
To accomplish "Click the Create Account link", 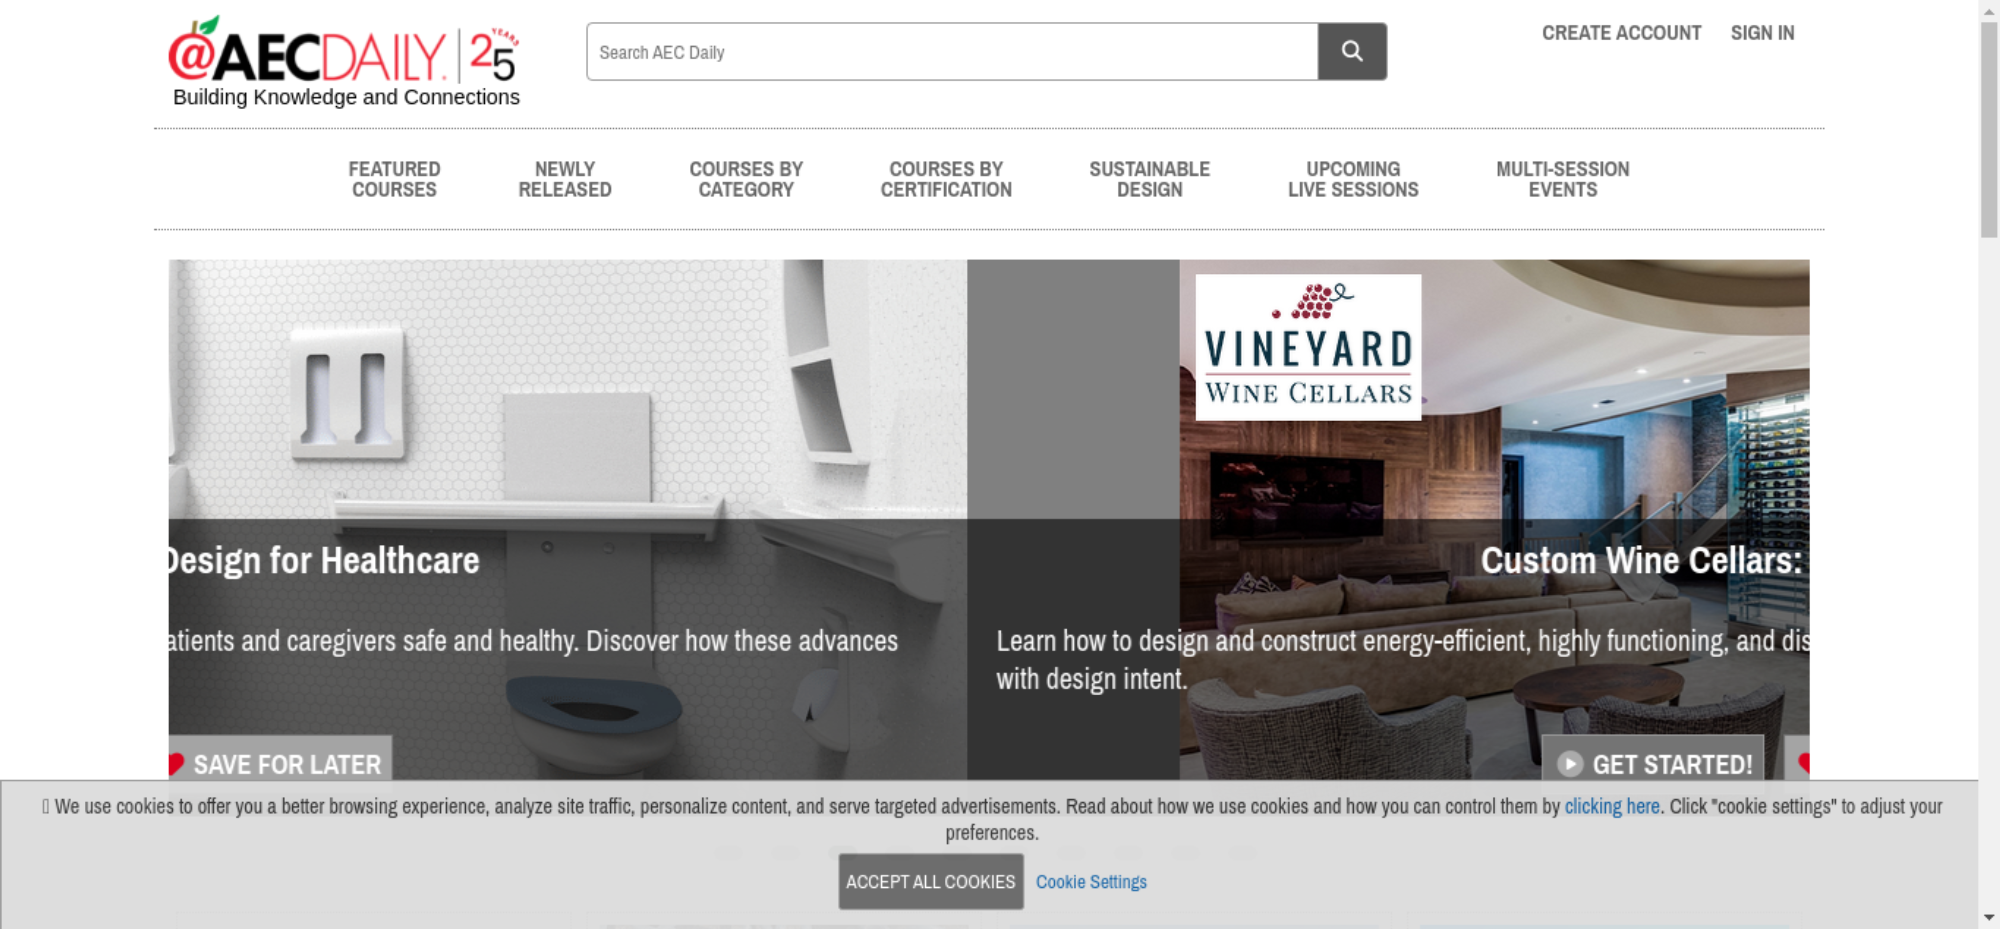I will pos(1621,33).
